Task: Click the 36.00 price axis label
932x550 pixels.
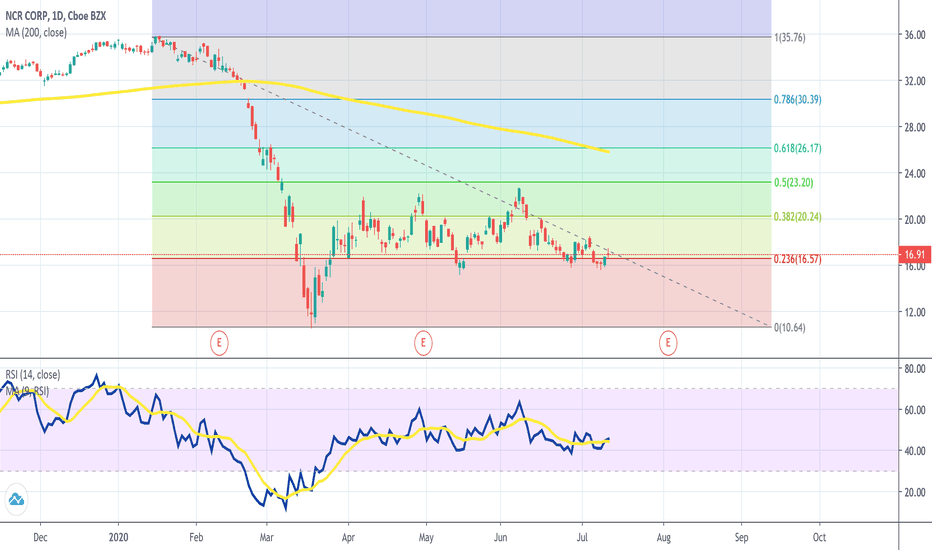Action: coord(915,35)
